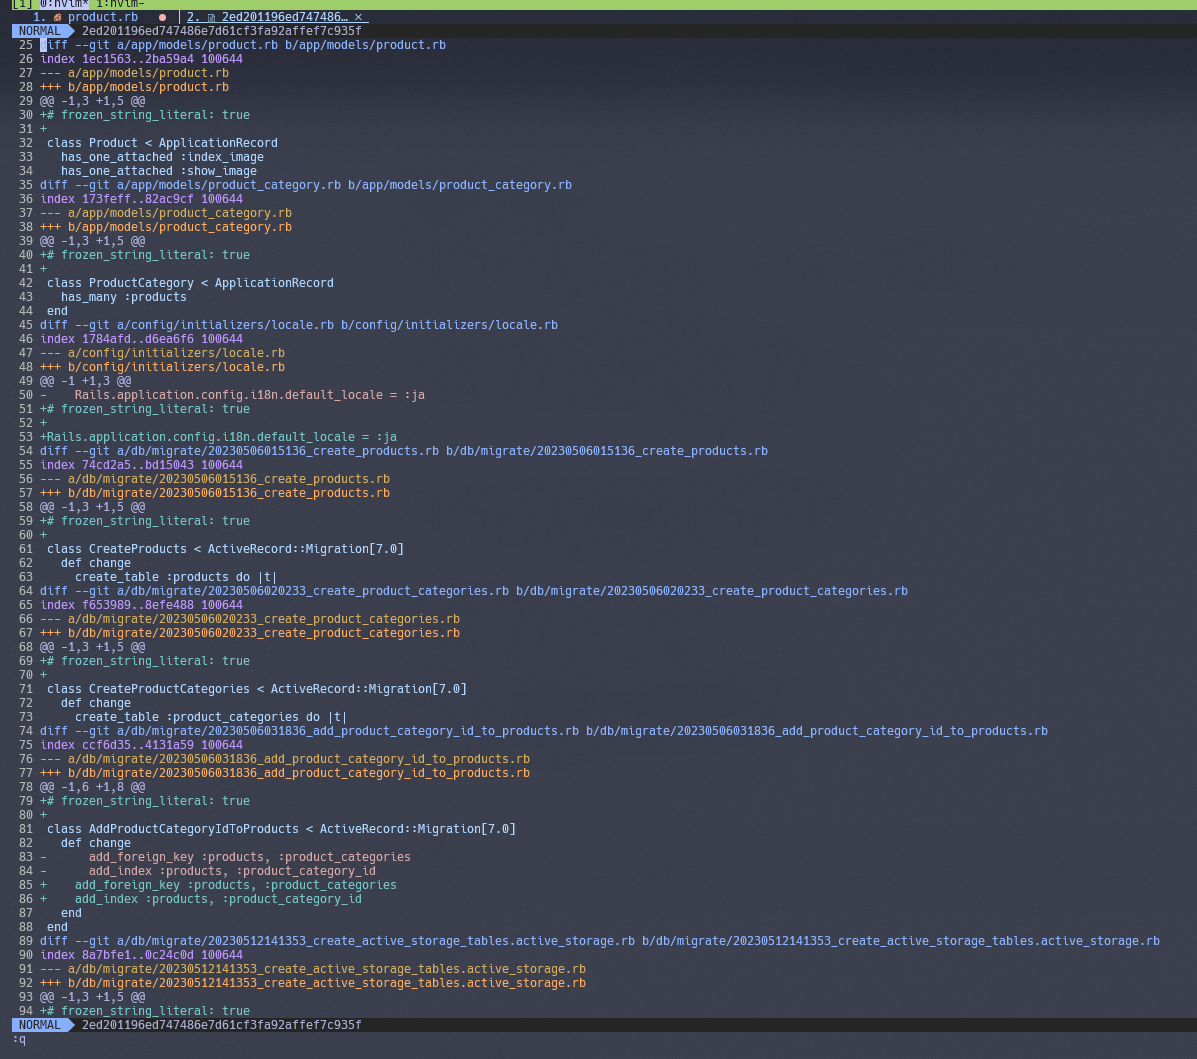
Task: Click '--- a/app/models/product.rb' line
Action: coord(134,73)
